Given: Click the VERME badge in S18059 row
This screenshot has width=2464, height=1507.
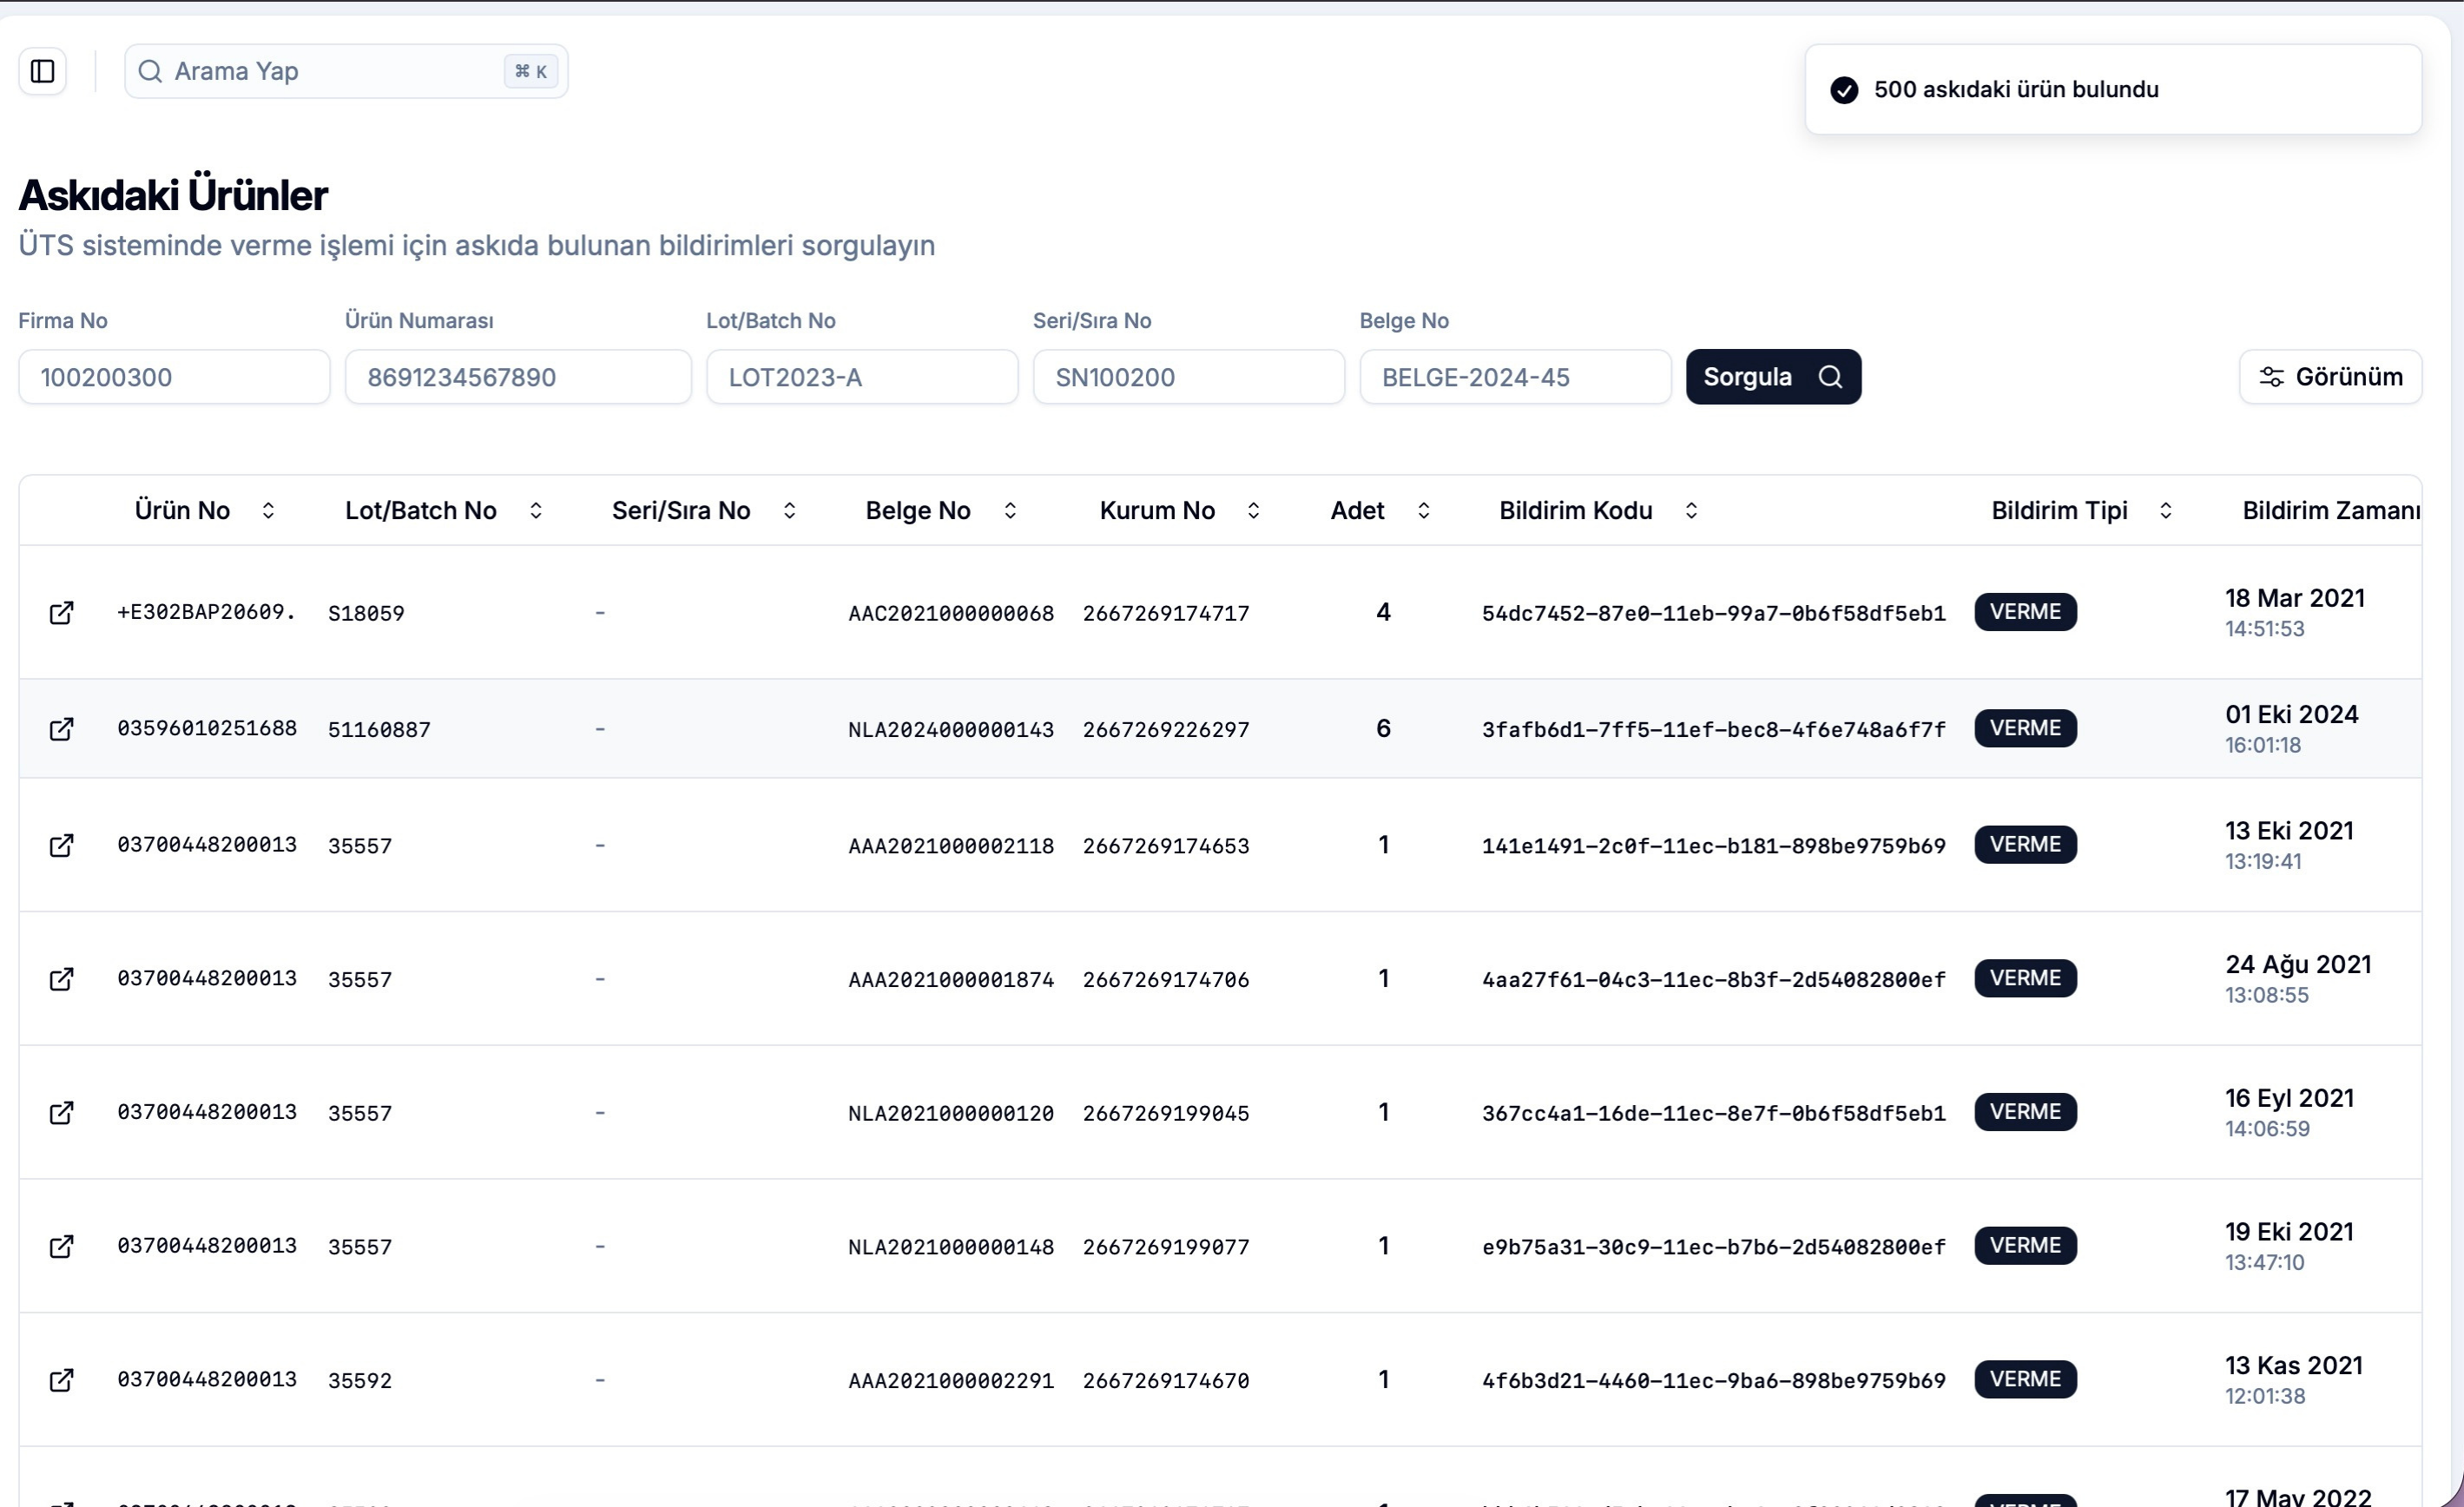Looking at the screenshot, I should [x=2025, y=612].
